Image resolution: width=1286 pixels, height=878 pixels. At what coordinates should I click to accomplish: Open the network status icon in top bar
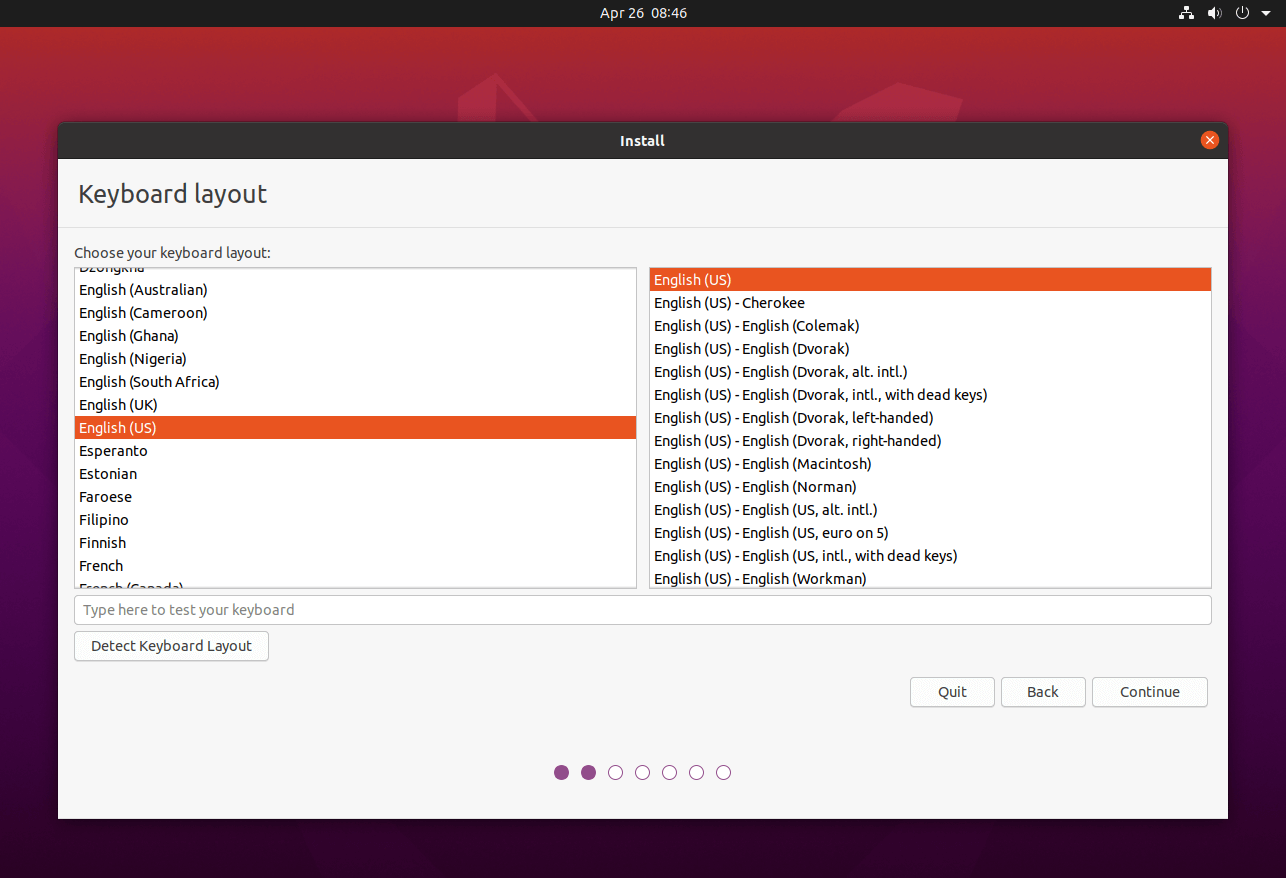1186,13
